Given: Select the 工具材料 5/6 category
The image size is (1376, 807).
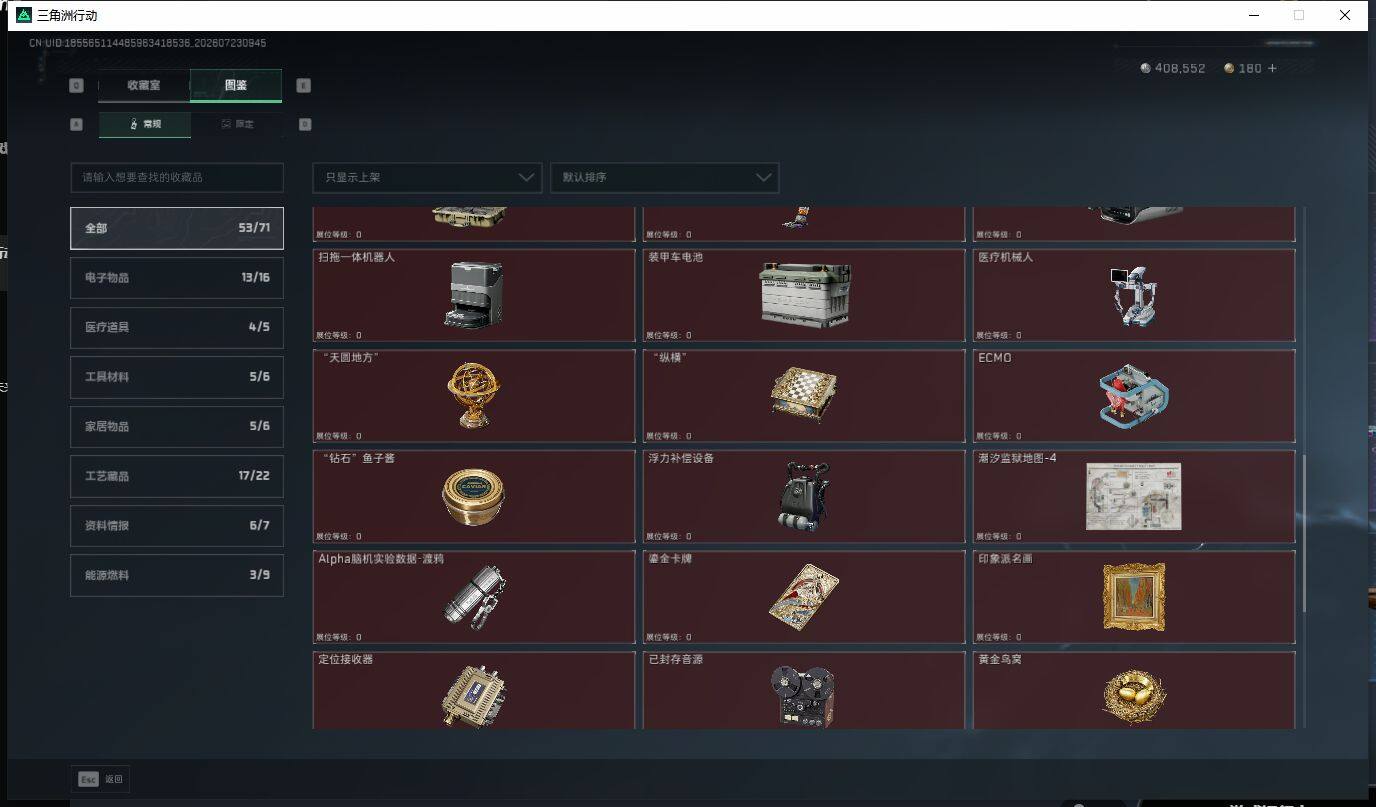Looking at the screenshot, I should (x=177, y=377).
